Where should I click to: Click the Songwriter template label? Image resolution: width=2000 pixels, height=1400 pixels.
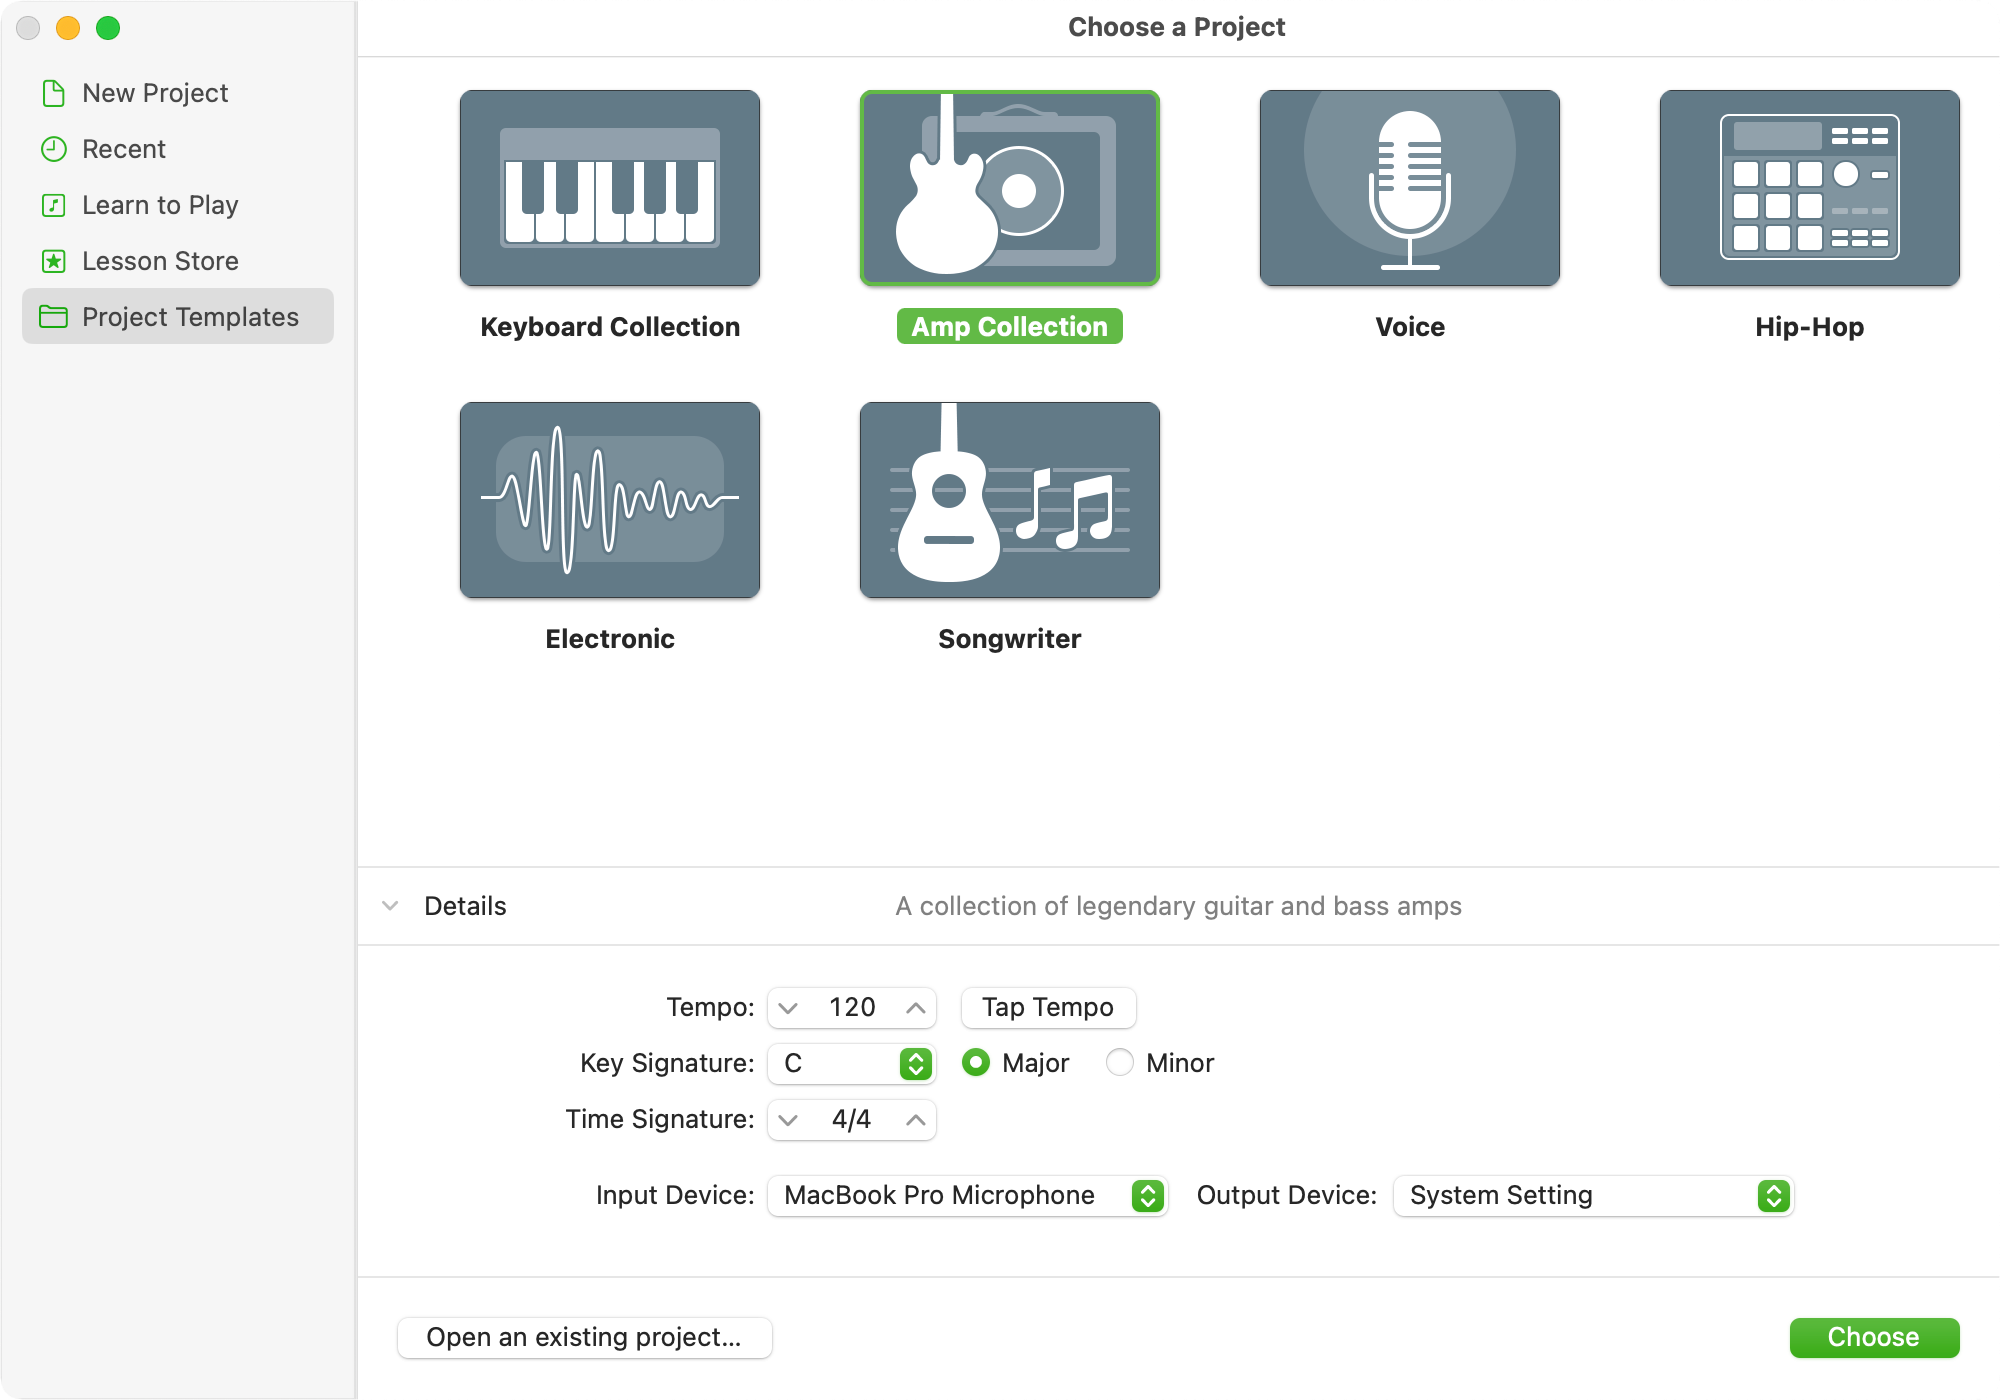[1010, 639]
